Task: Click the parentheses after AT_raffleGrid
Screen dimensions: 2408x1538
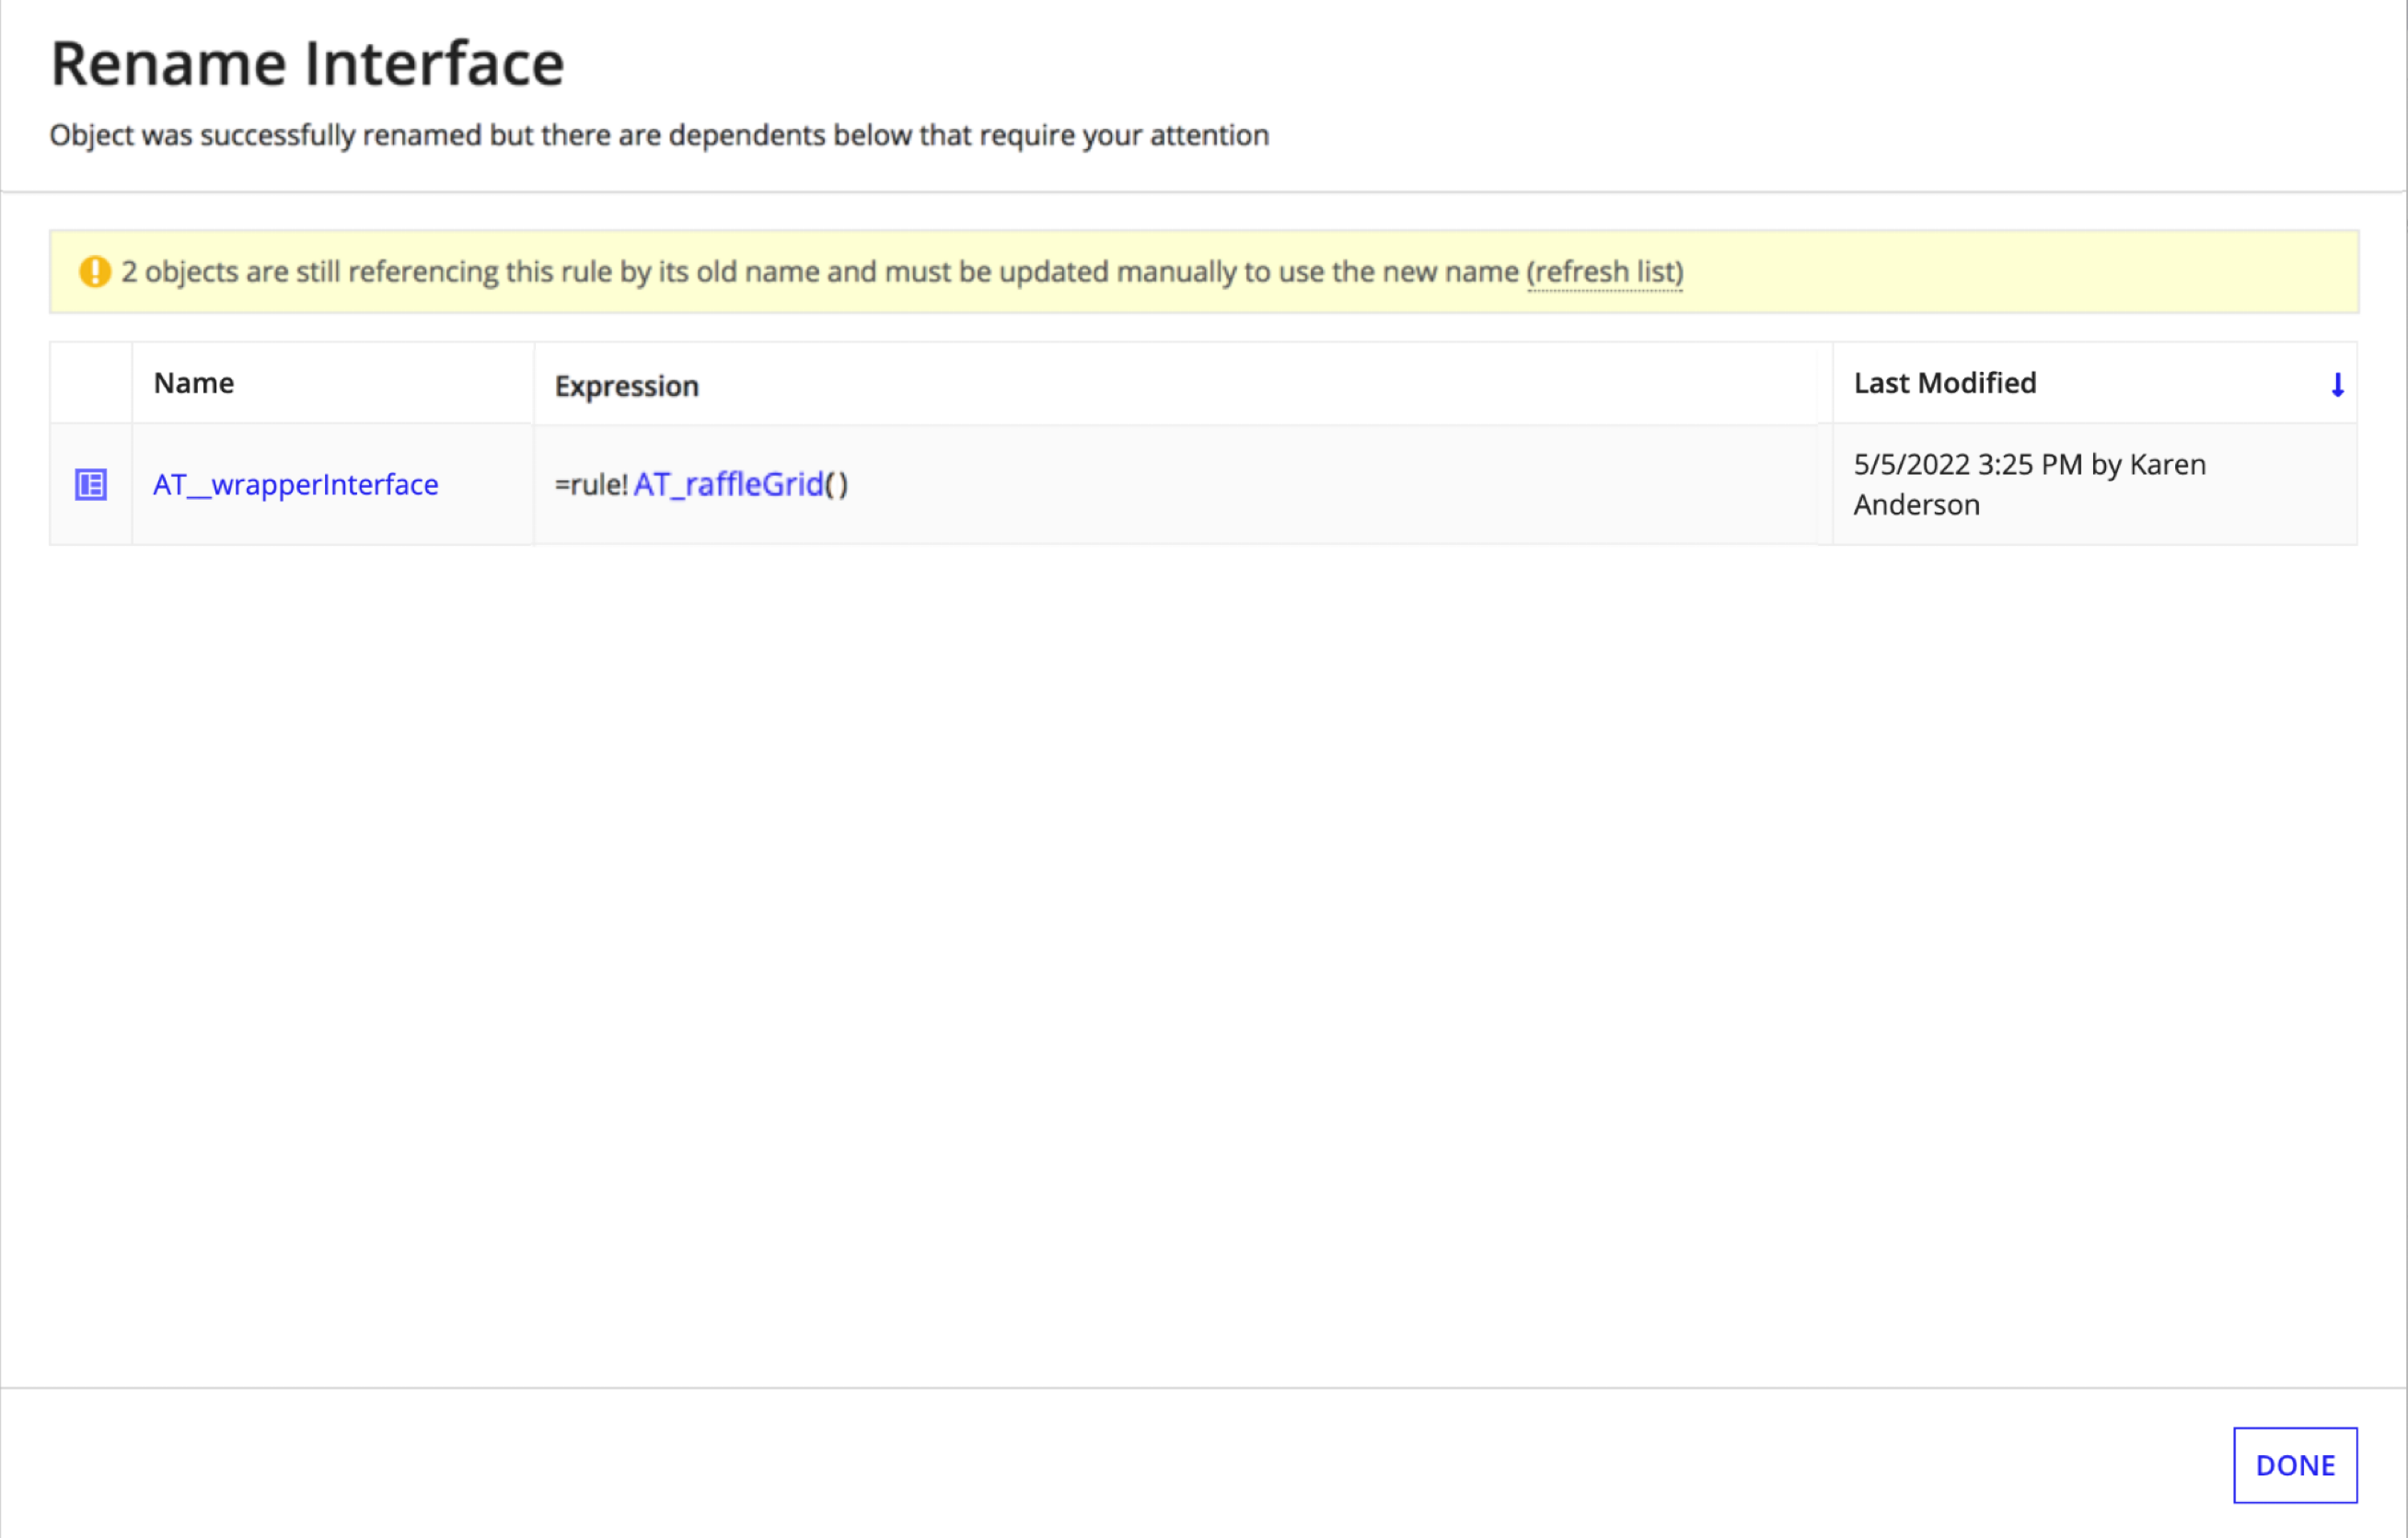Action: coord(836,485)
